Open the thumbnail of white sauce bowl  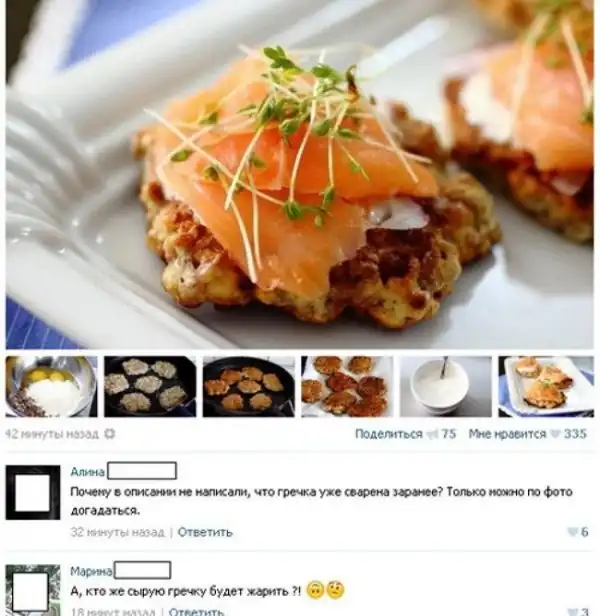(x=446, y=387)
